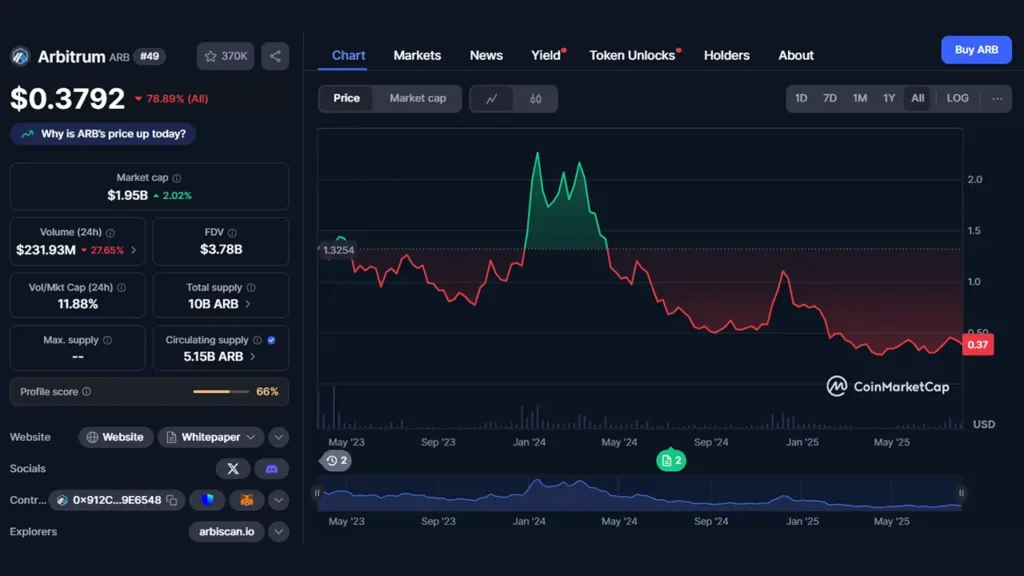Viewport: 1024px width, 576px height.
Task: Add token to MetaMask fox icon
Action: point(247,500)
